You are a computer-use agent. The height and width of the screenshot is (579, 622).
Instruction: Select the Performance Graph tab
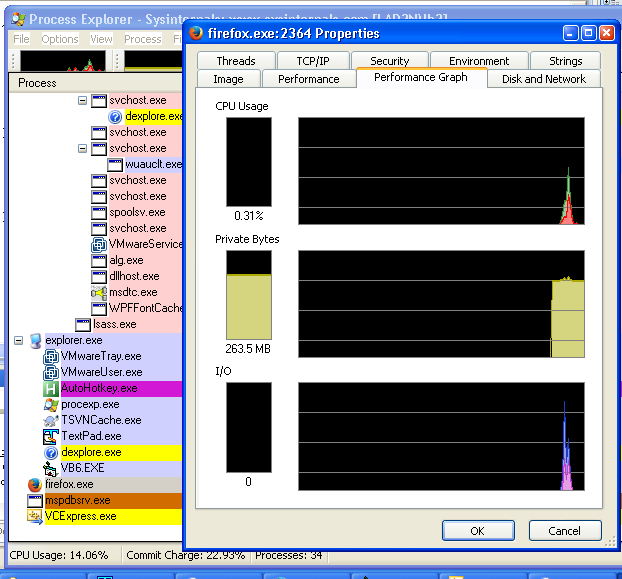coord(421,77)
